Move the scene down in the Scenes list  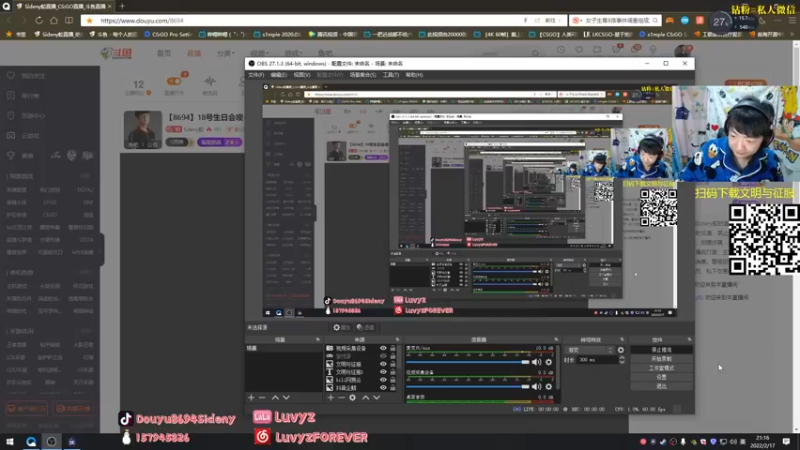click(286, 397)
